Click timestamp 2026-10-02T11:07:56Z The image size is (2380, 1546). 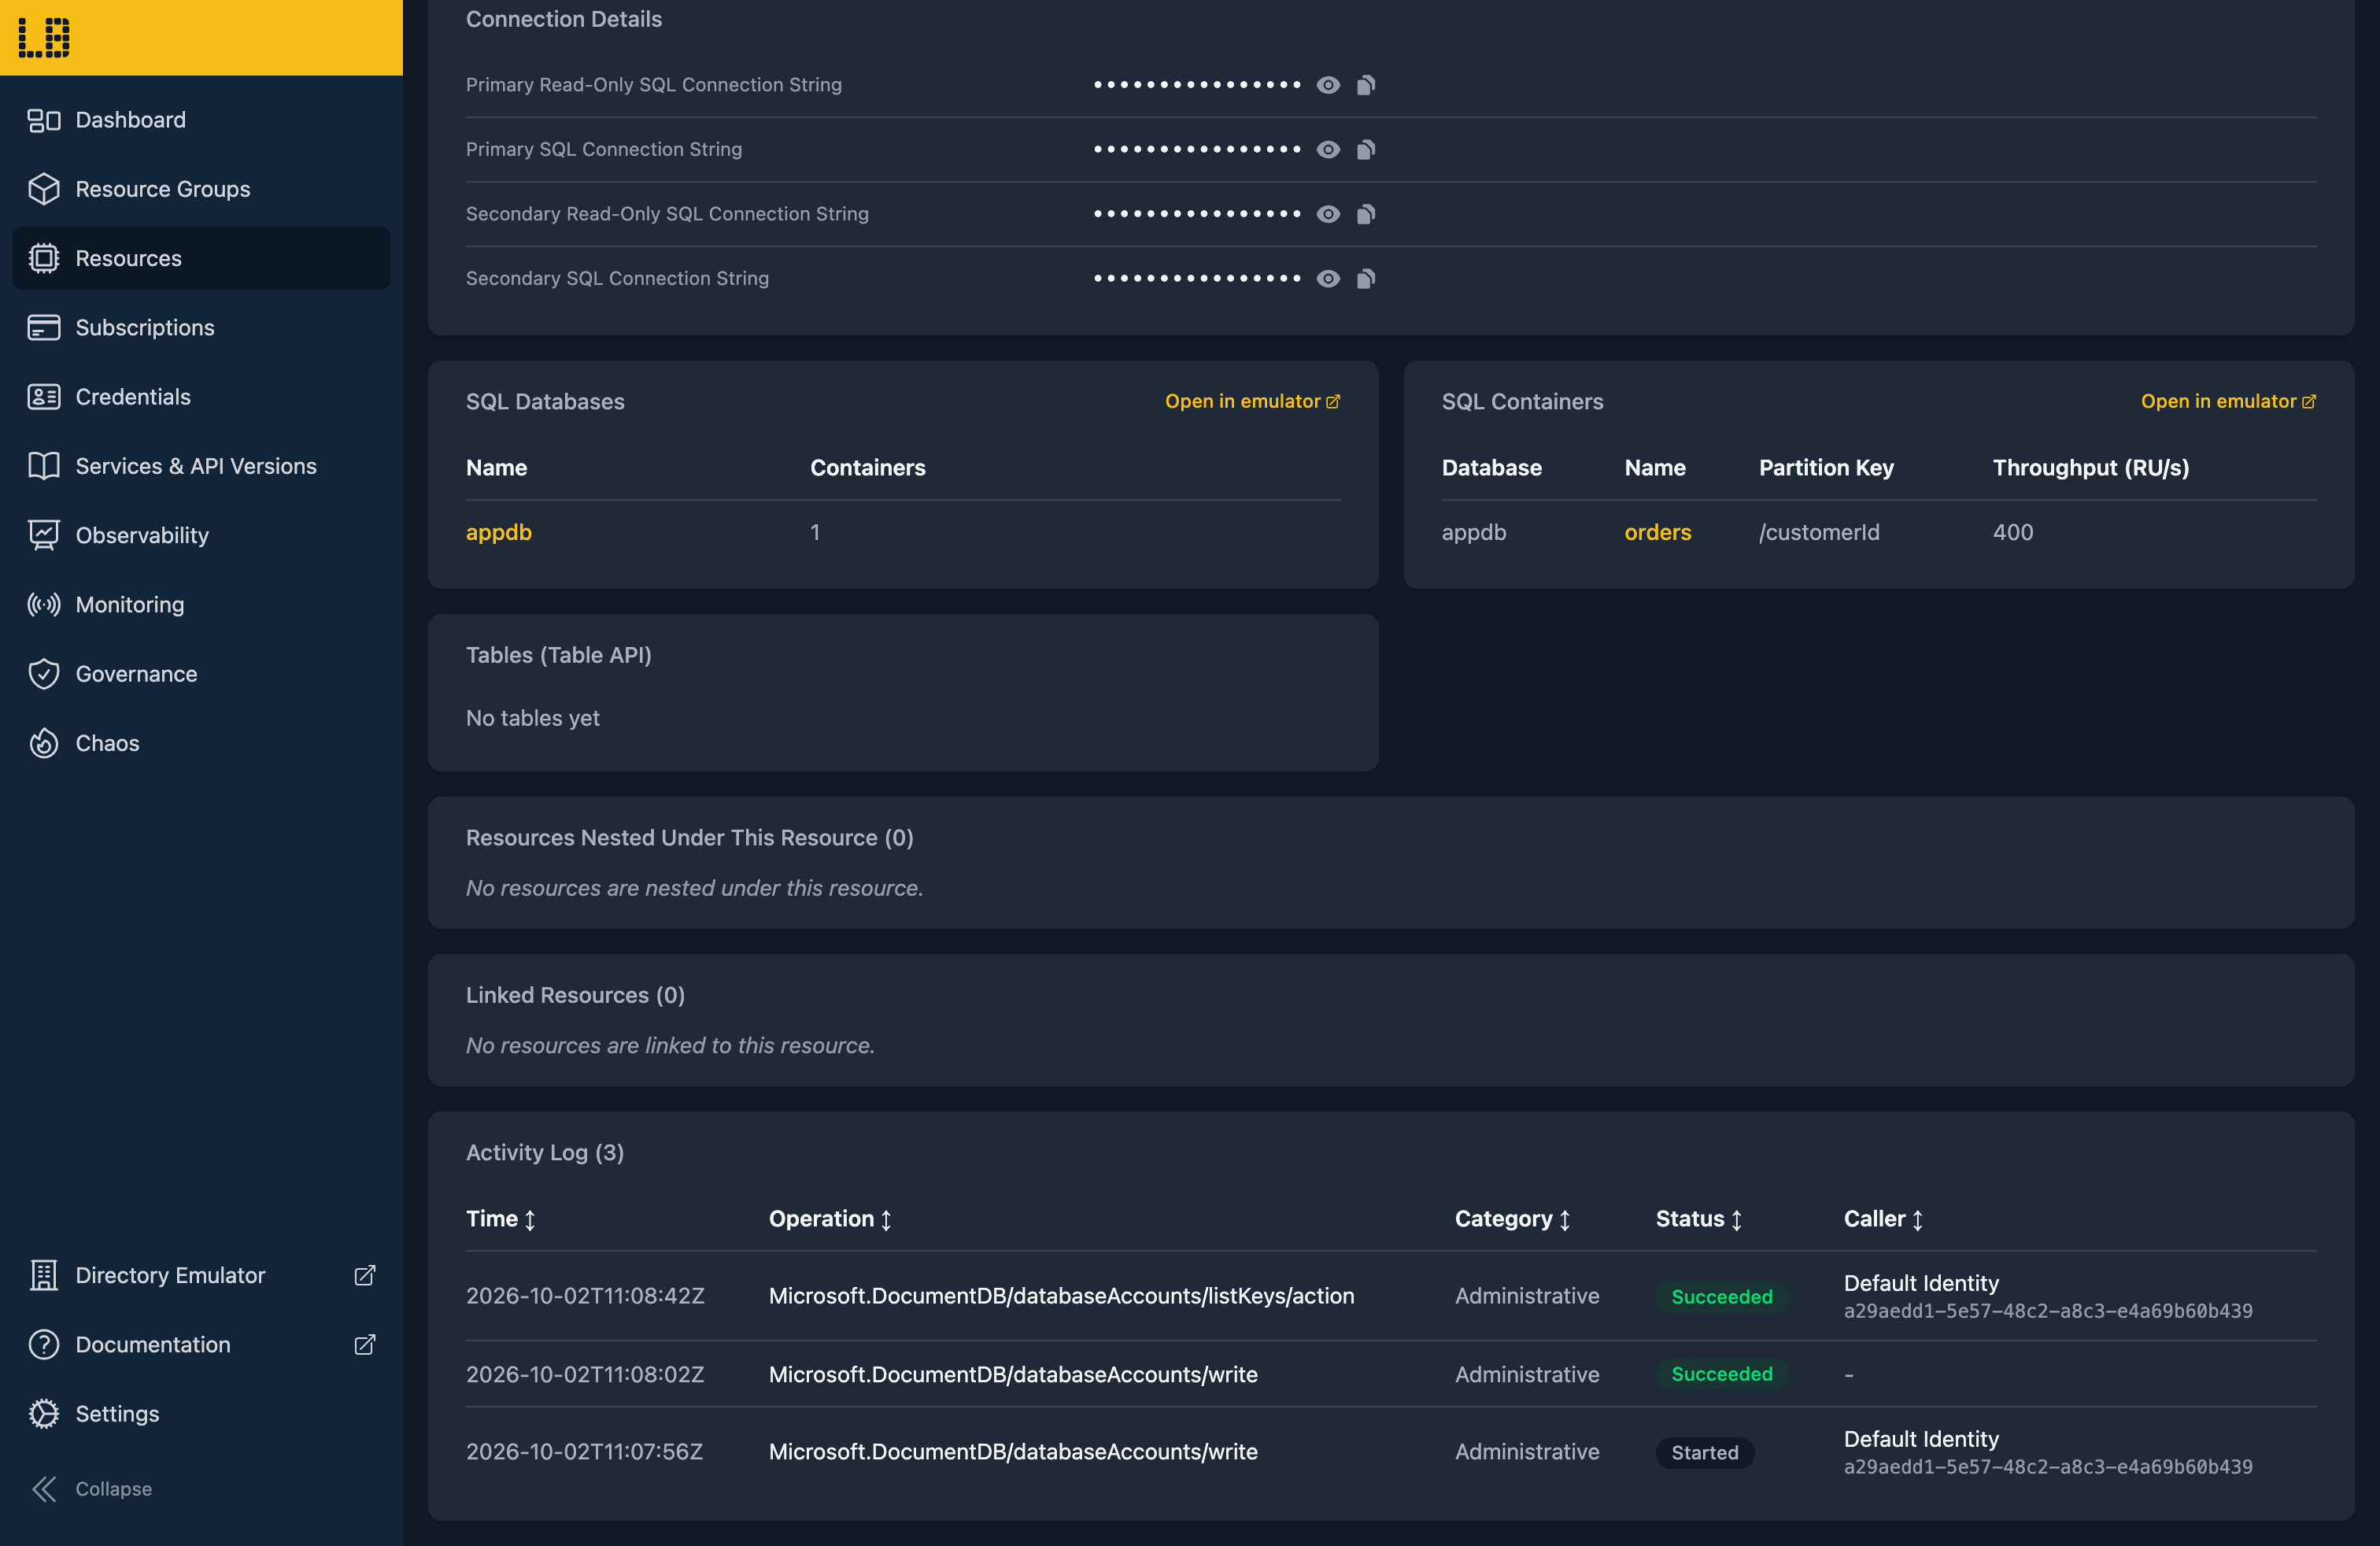pos(584,1452)
